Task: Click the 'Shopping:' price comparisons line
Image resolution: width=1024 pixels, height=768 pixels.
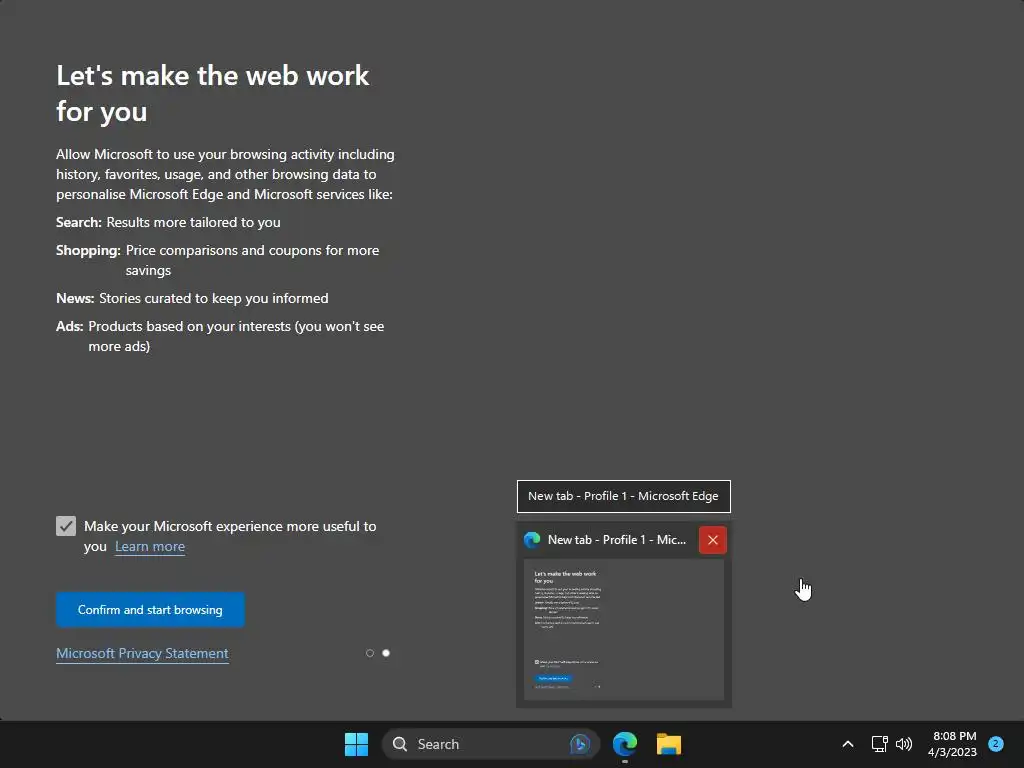Action: click(x=217, y=261)
